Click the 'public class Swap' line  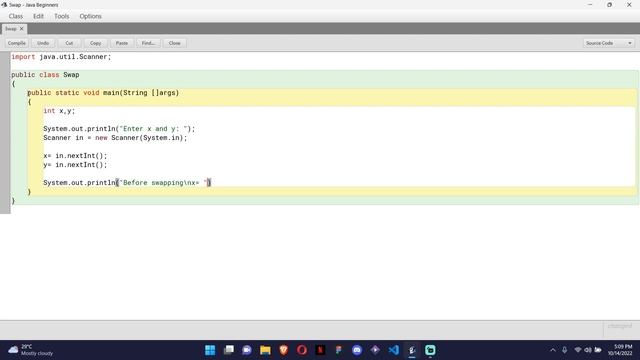(x=45, y=75)
